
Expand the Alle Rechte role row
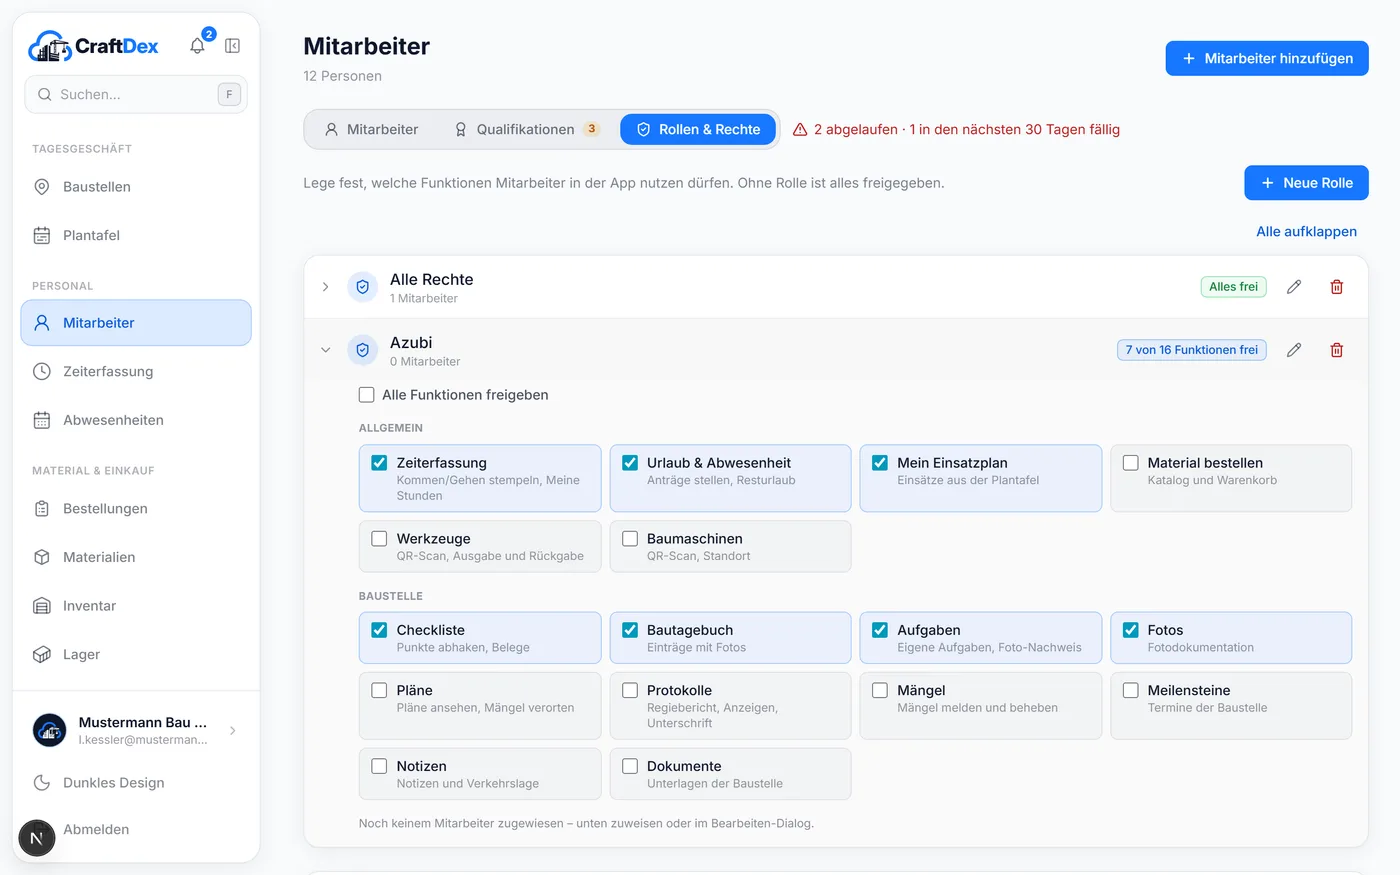coord(325,287)
